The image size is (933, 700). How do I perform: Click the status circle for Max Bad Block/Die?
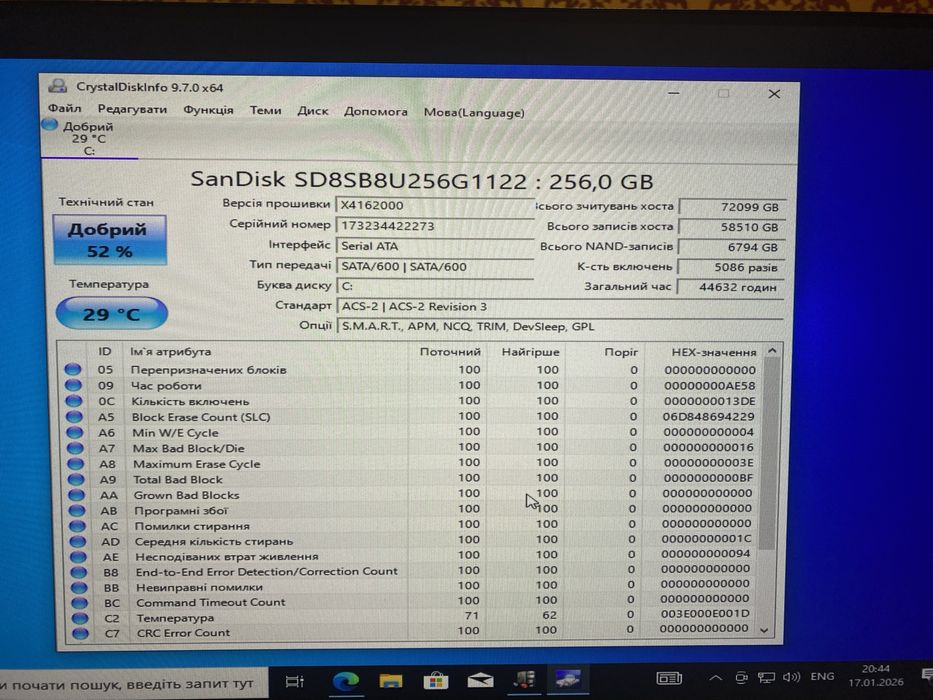pos(75,448)
